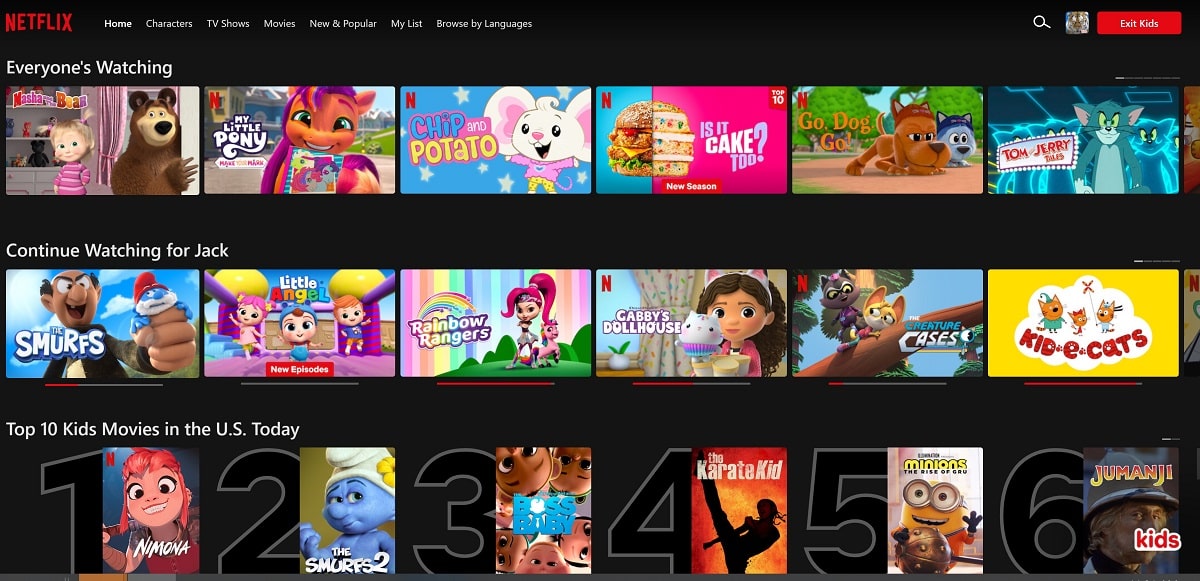
Task: Open Is It Cake Too? thumbnail
Action: coord(691,140)
